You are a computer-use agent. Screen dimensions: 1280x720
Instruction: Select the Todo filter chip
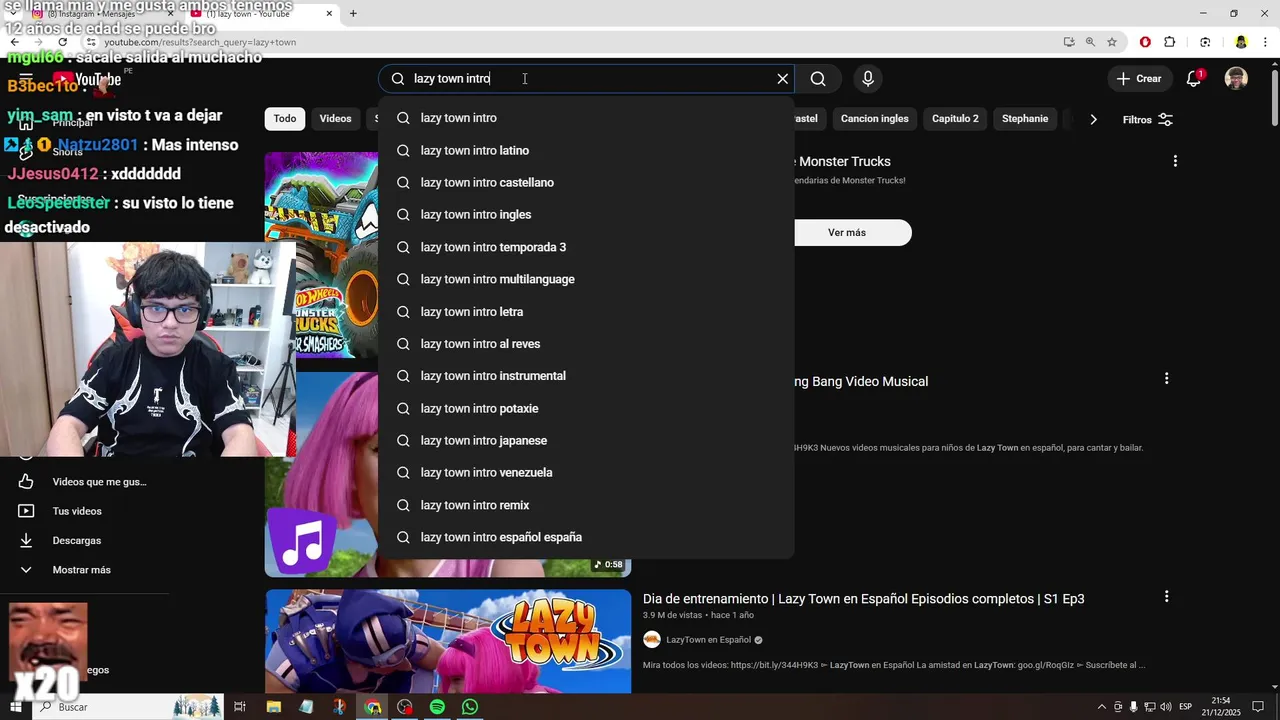click(285, 119)
